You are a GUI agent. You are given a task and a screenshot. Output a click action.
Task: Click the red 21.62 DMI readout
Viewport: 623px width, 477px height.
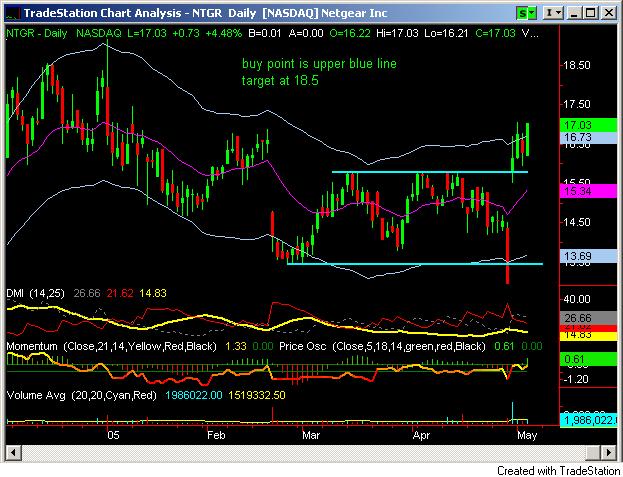[120, 294]
